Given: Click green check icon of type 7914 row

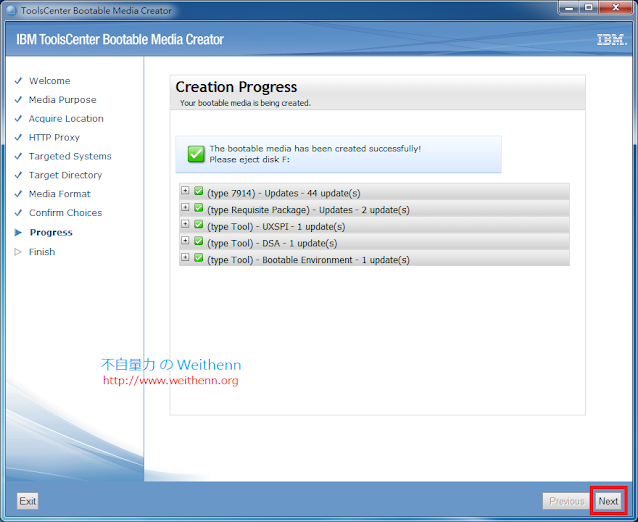Looking at the screenshot, I should [x=199, y=190].
